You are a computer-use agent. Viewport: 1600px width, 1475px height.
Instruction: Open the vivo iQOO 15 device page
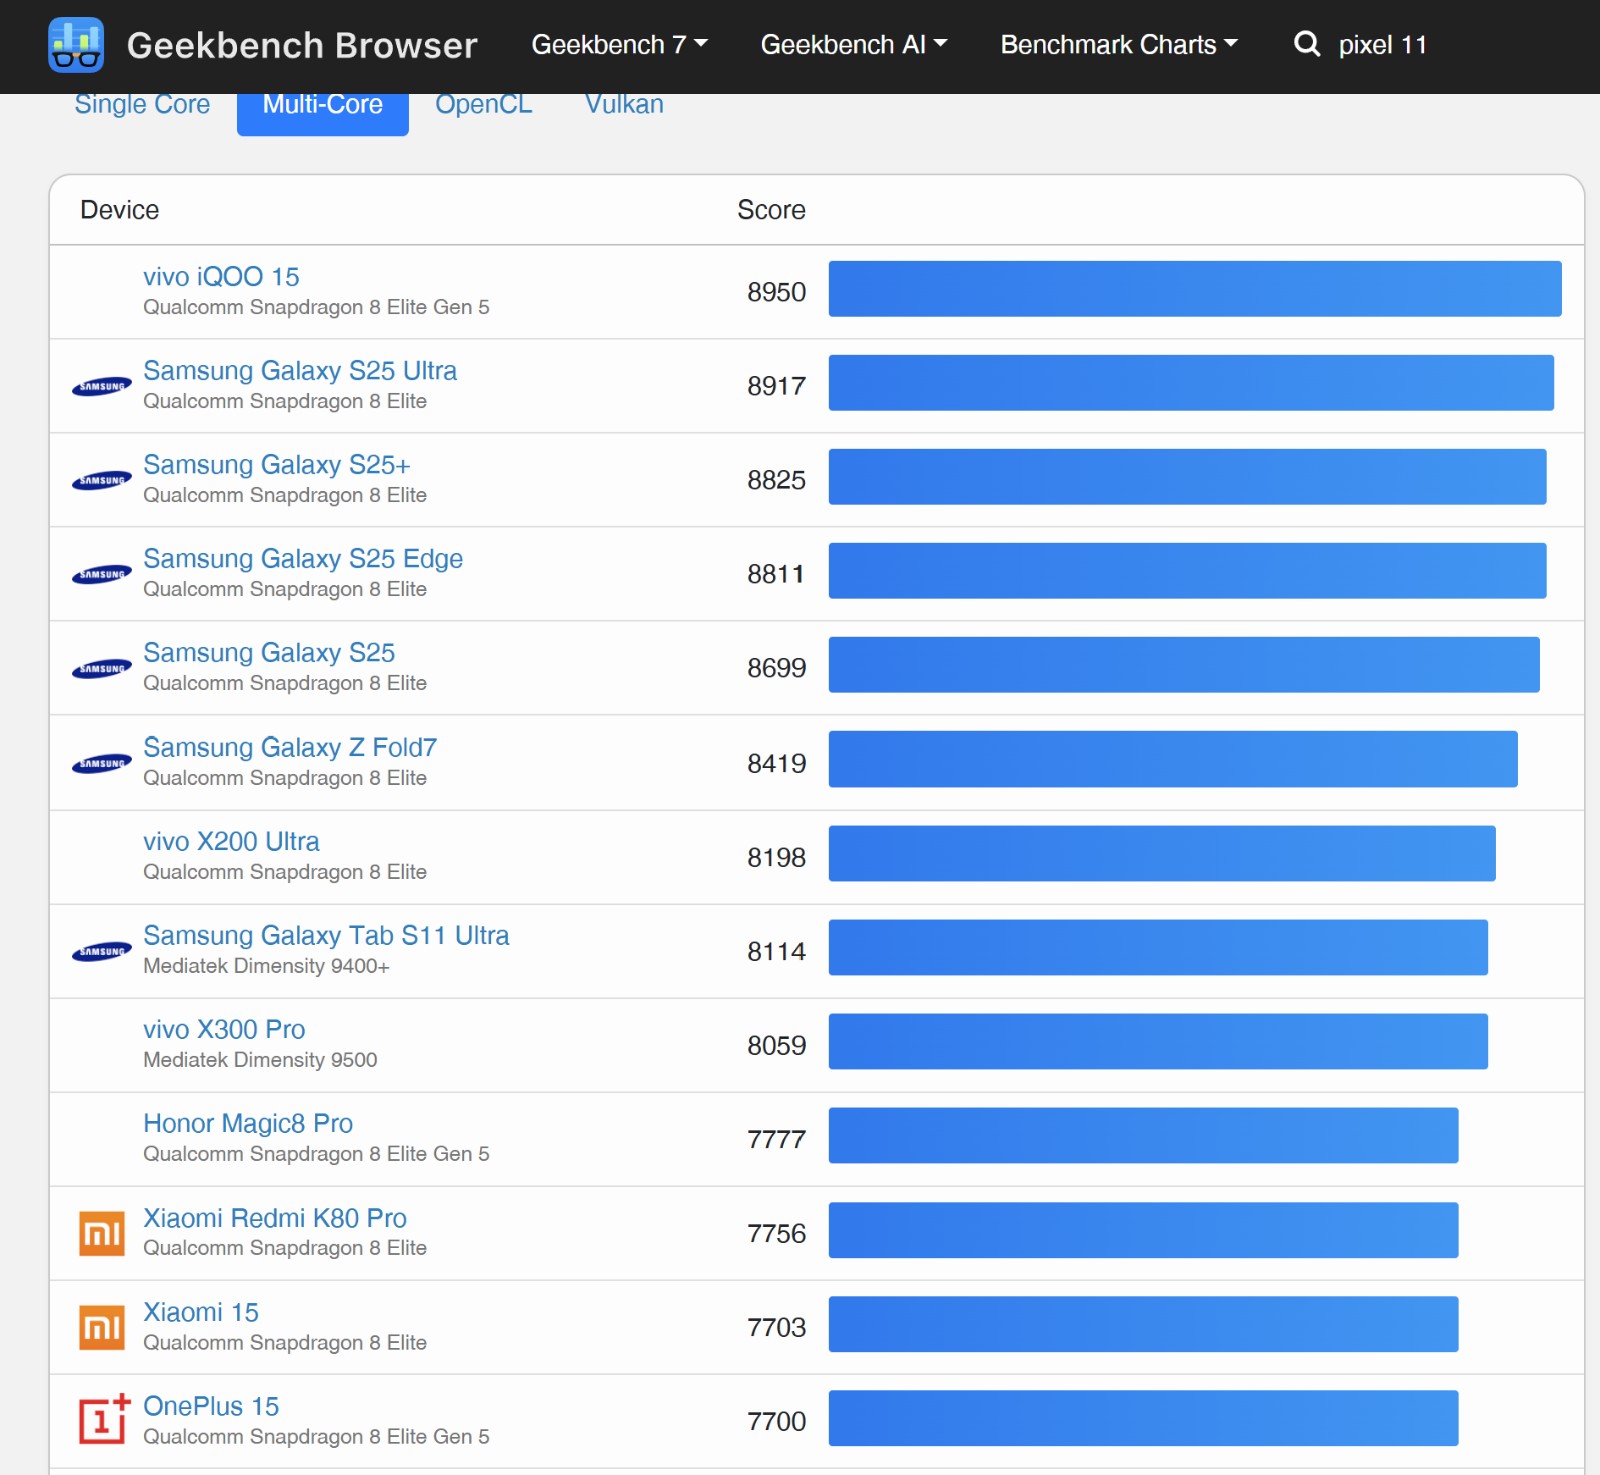221,277
